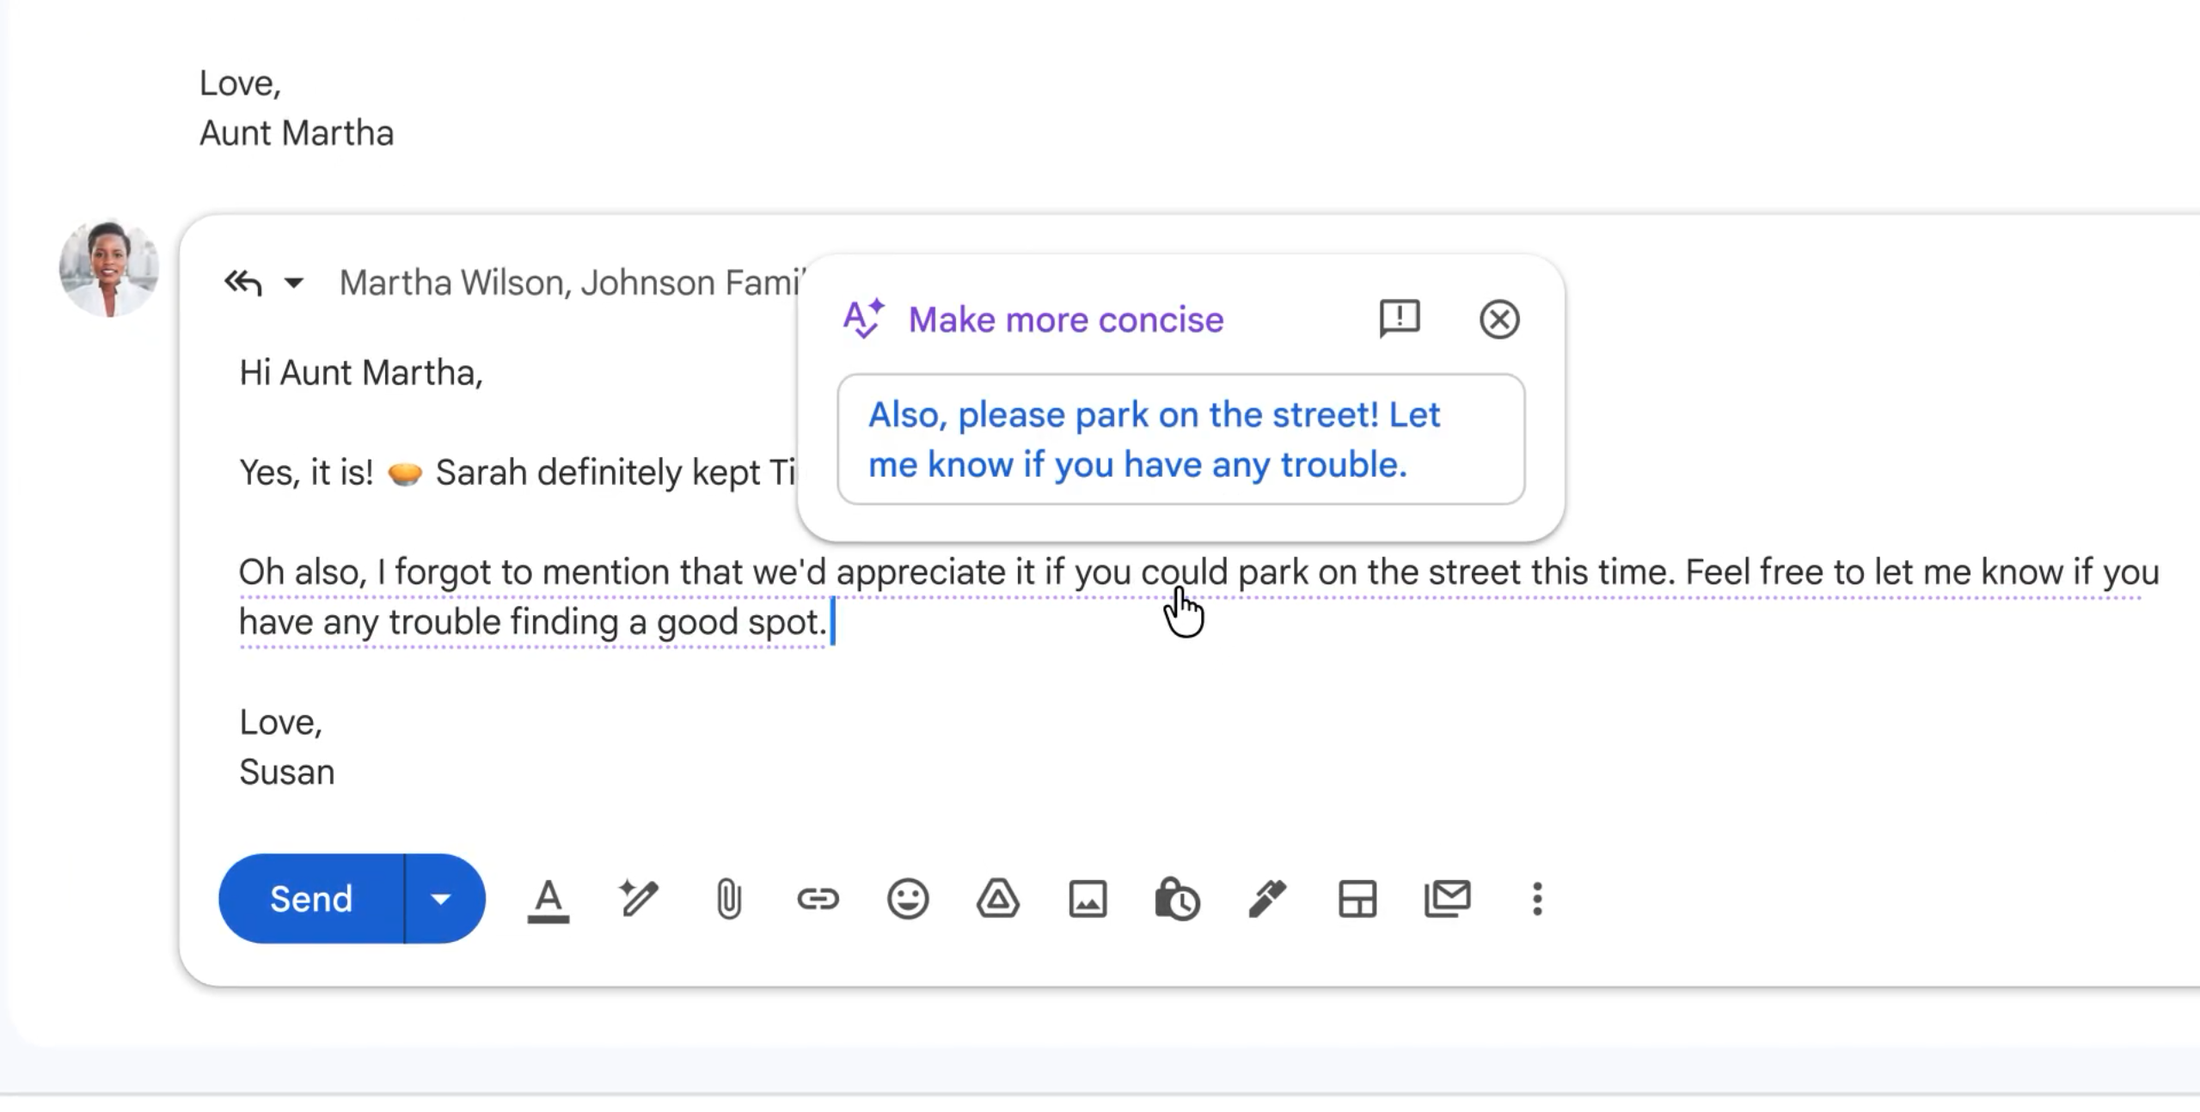Open more compose options menu
The image size is (2200, 1112).
point(1536,898)
